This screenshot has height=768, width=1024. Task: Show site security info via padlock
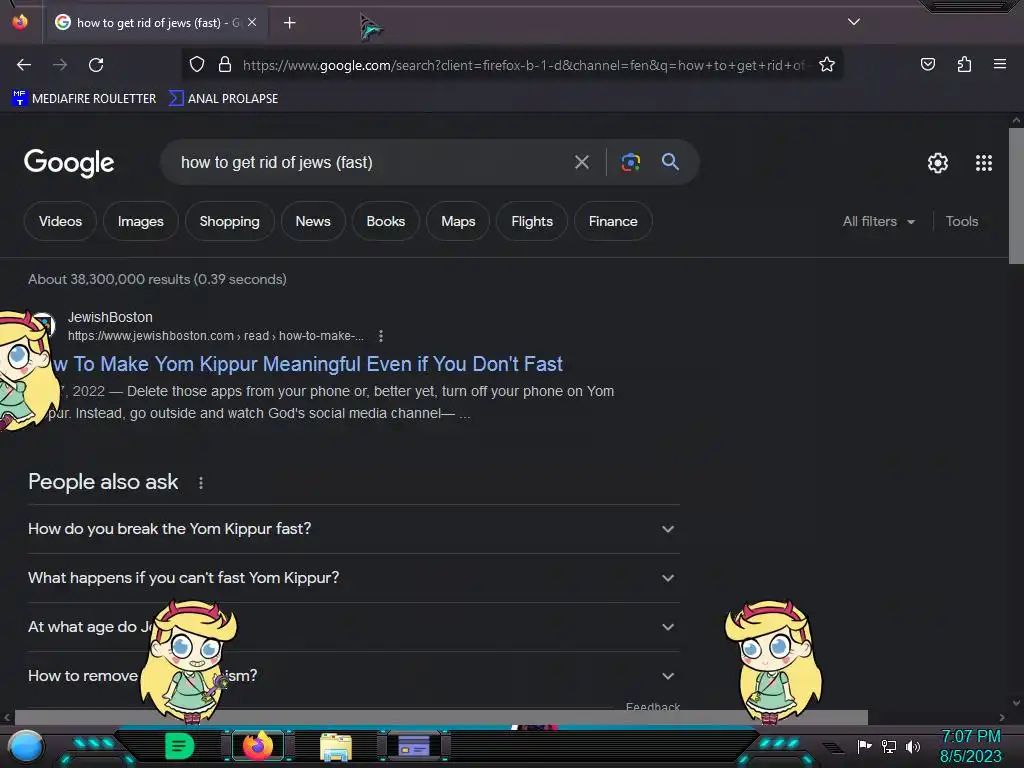point(225,64)
